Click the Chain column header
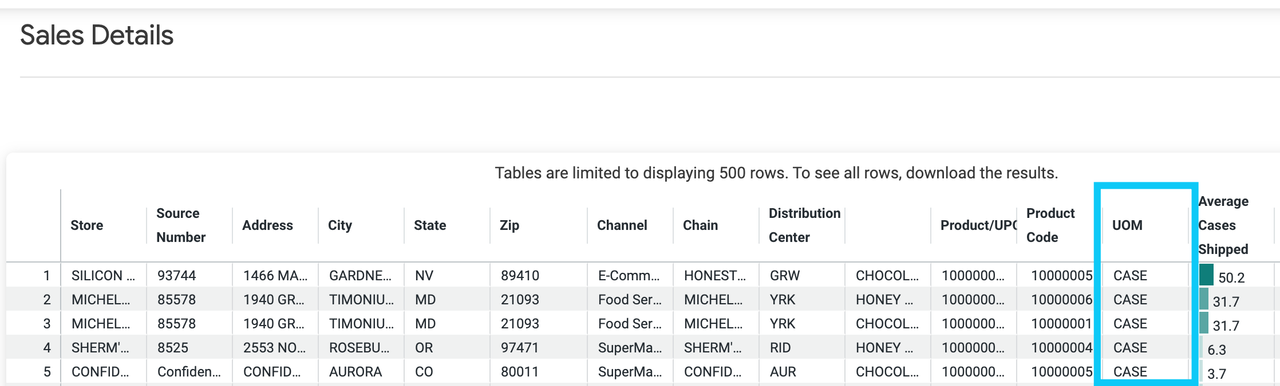 (x=700, y=225)
